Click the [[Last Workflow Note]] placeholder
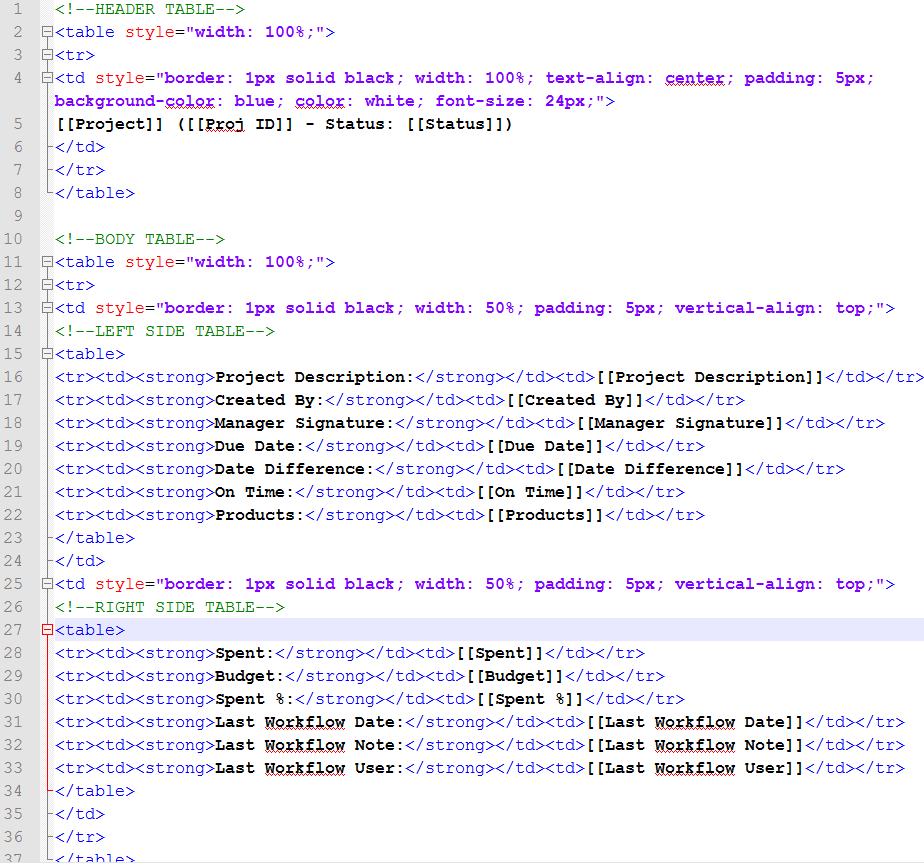The width and height of the screenshot is (924, 863). pyautogui.click(x=695, y=745)
